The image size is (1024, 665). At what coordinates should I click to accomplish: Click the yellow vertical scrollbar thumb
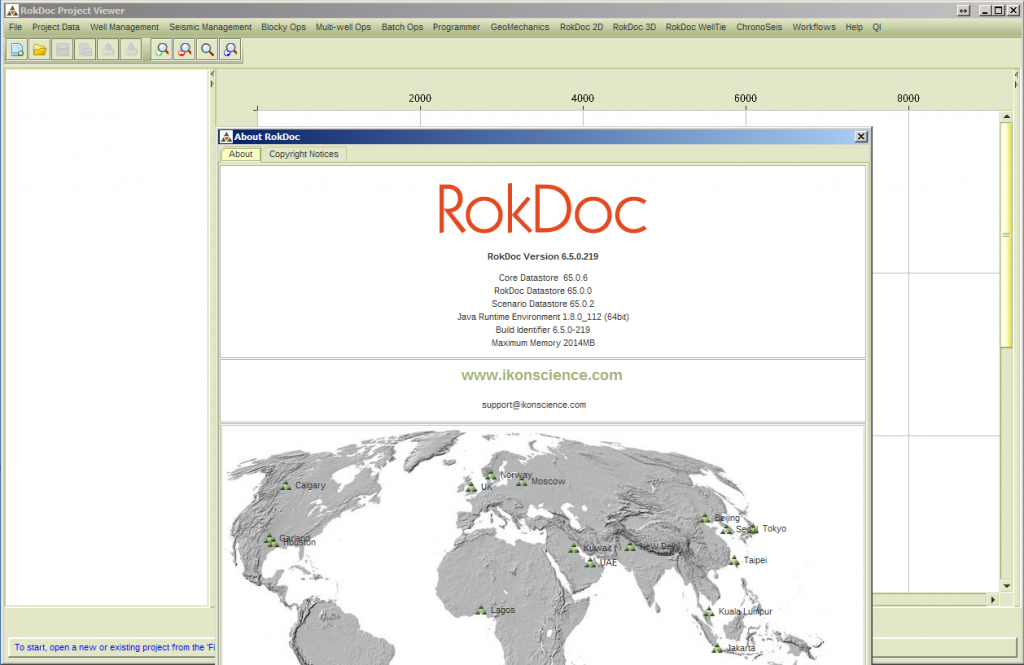(1006, 235)
